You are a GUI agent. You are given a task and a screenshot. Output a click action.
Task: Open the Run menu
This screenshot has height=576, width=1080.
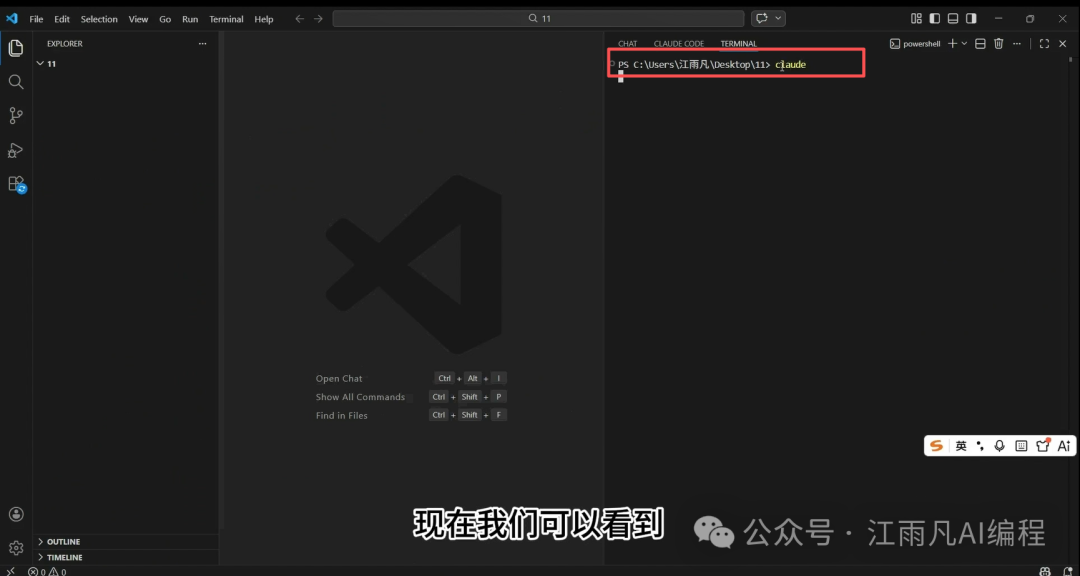tap(190, 19)
